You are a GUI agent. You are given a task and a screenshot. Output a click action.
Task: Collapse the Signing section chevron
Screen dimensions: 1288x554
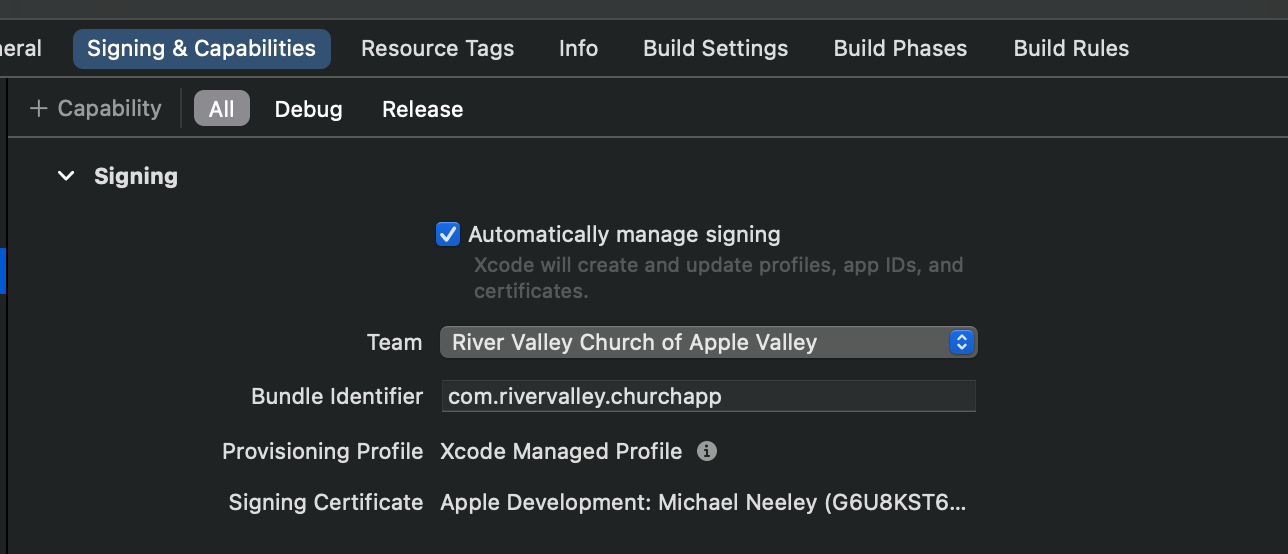(66, 177)
